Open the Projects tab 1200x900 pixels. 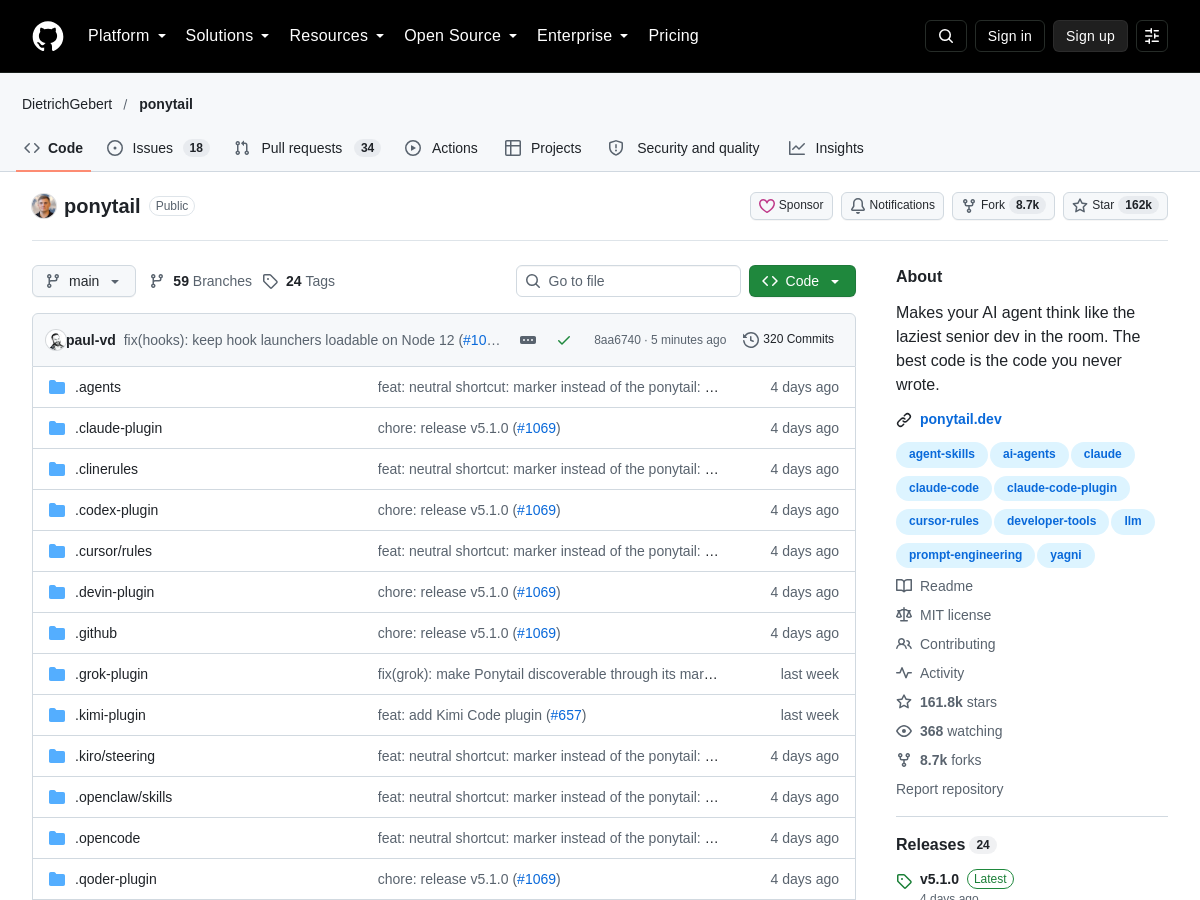543,148
